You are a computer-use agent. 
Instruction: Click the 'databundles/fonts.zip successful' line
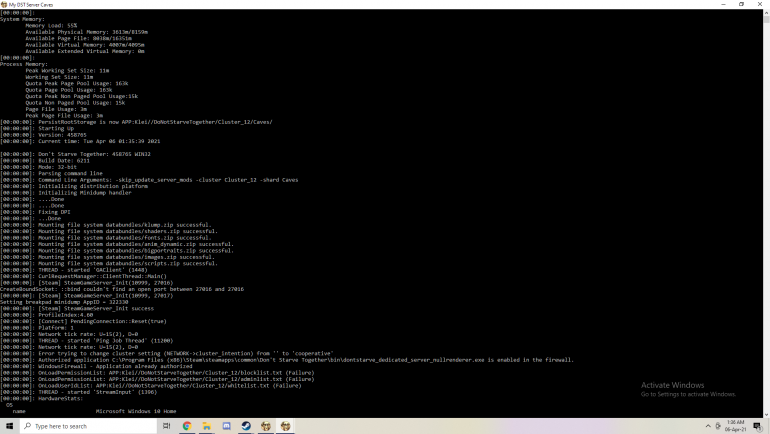pos(106,238)
